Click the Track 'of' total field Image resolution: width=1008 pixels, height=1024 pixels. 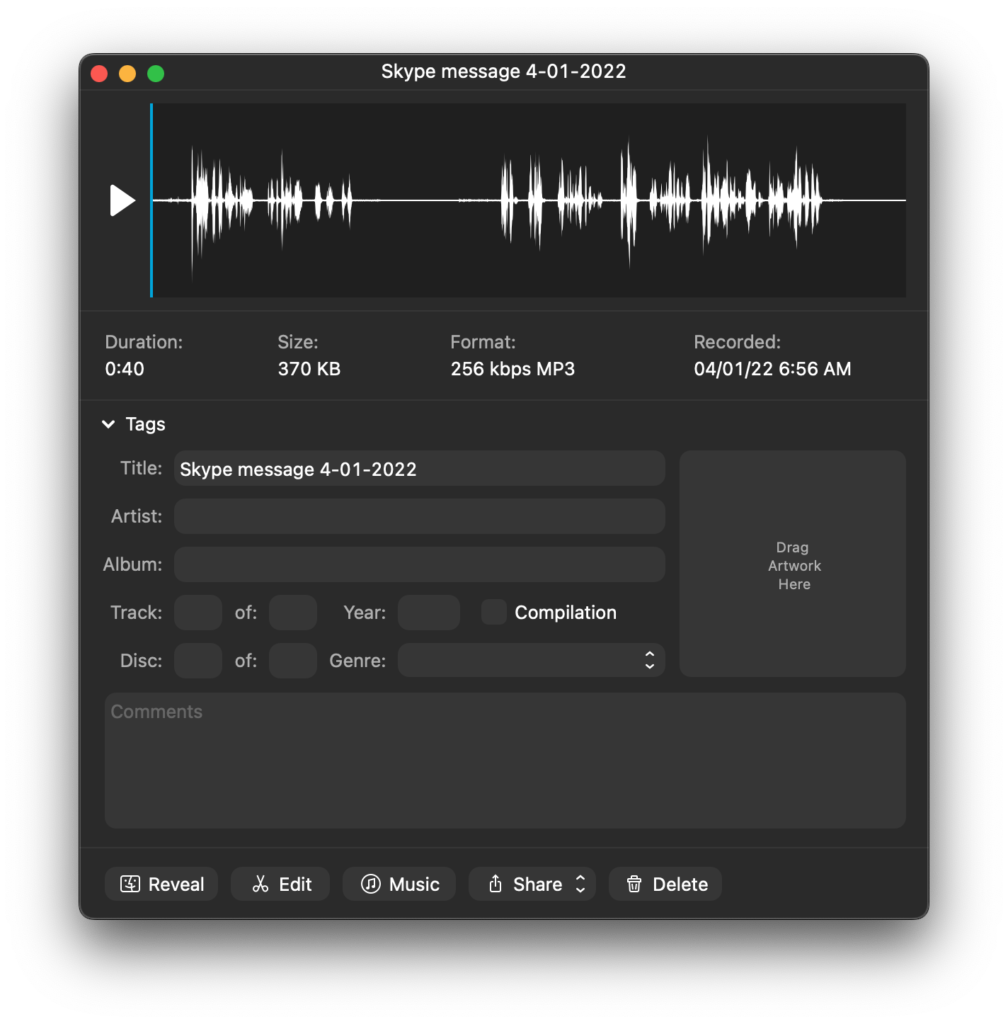[x=293, y=613]
